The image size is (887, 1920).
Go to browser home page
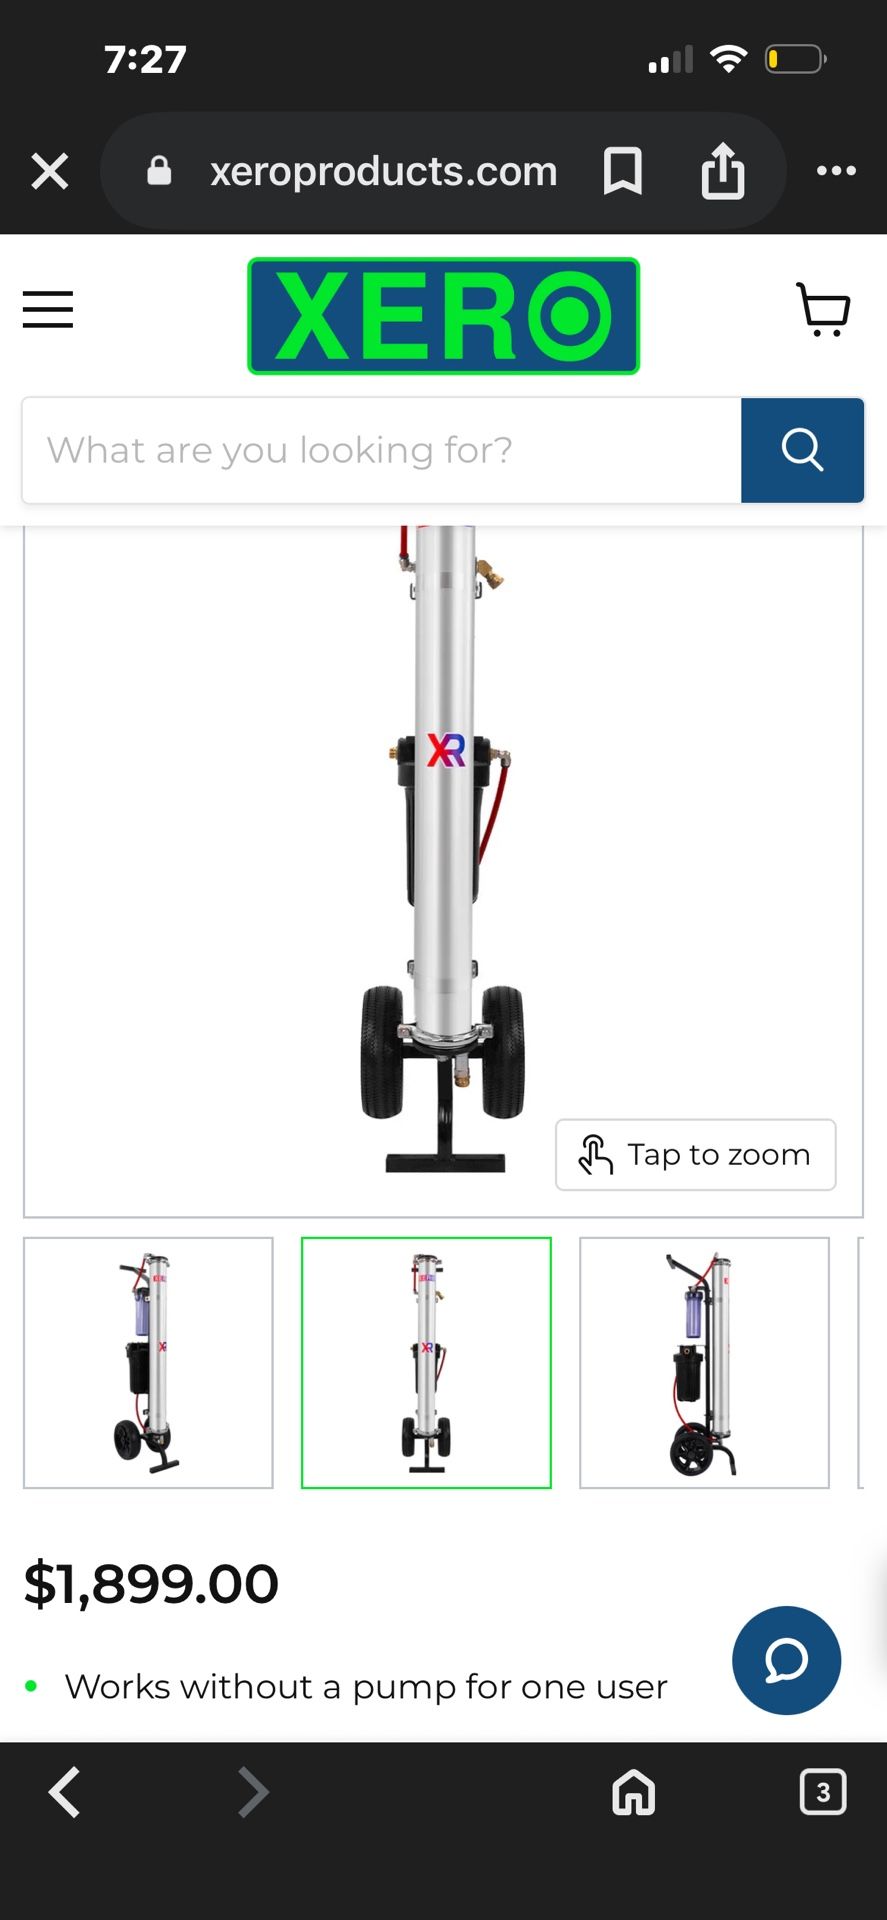click(633, 1791)
